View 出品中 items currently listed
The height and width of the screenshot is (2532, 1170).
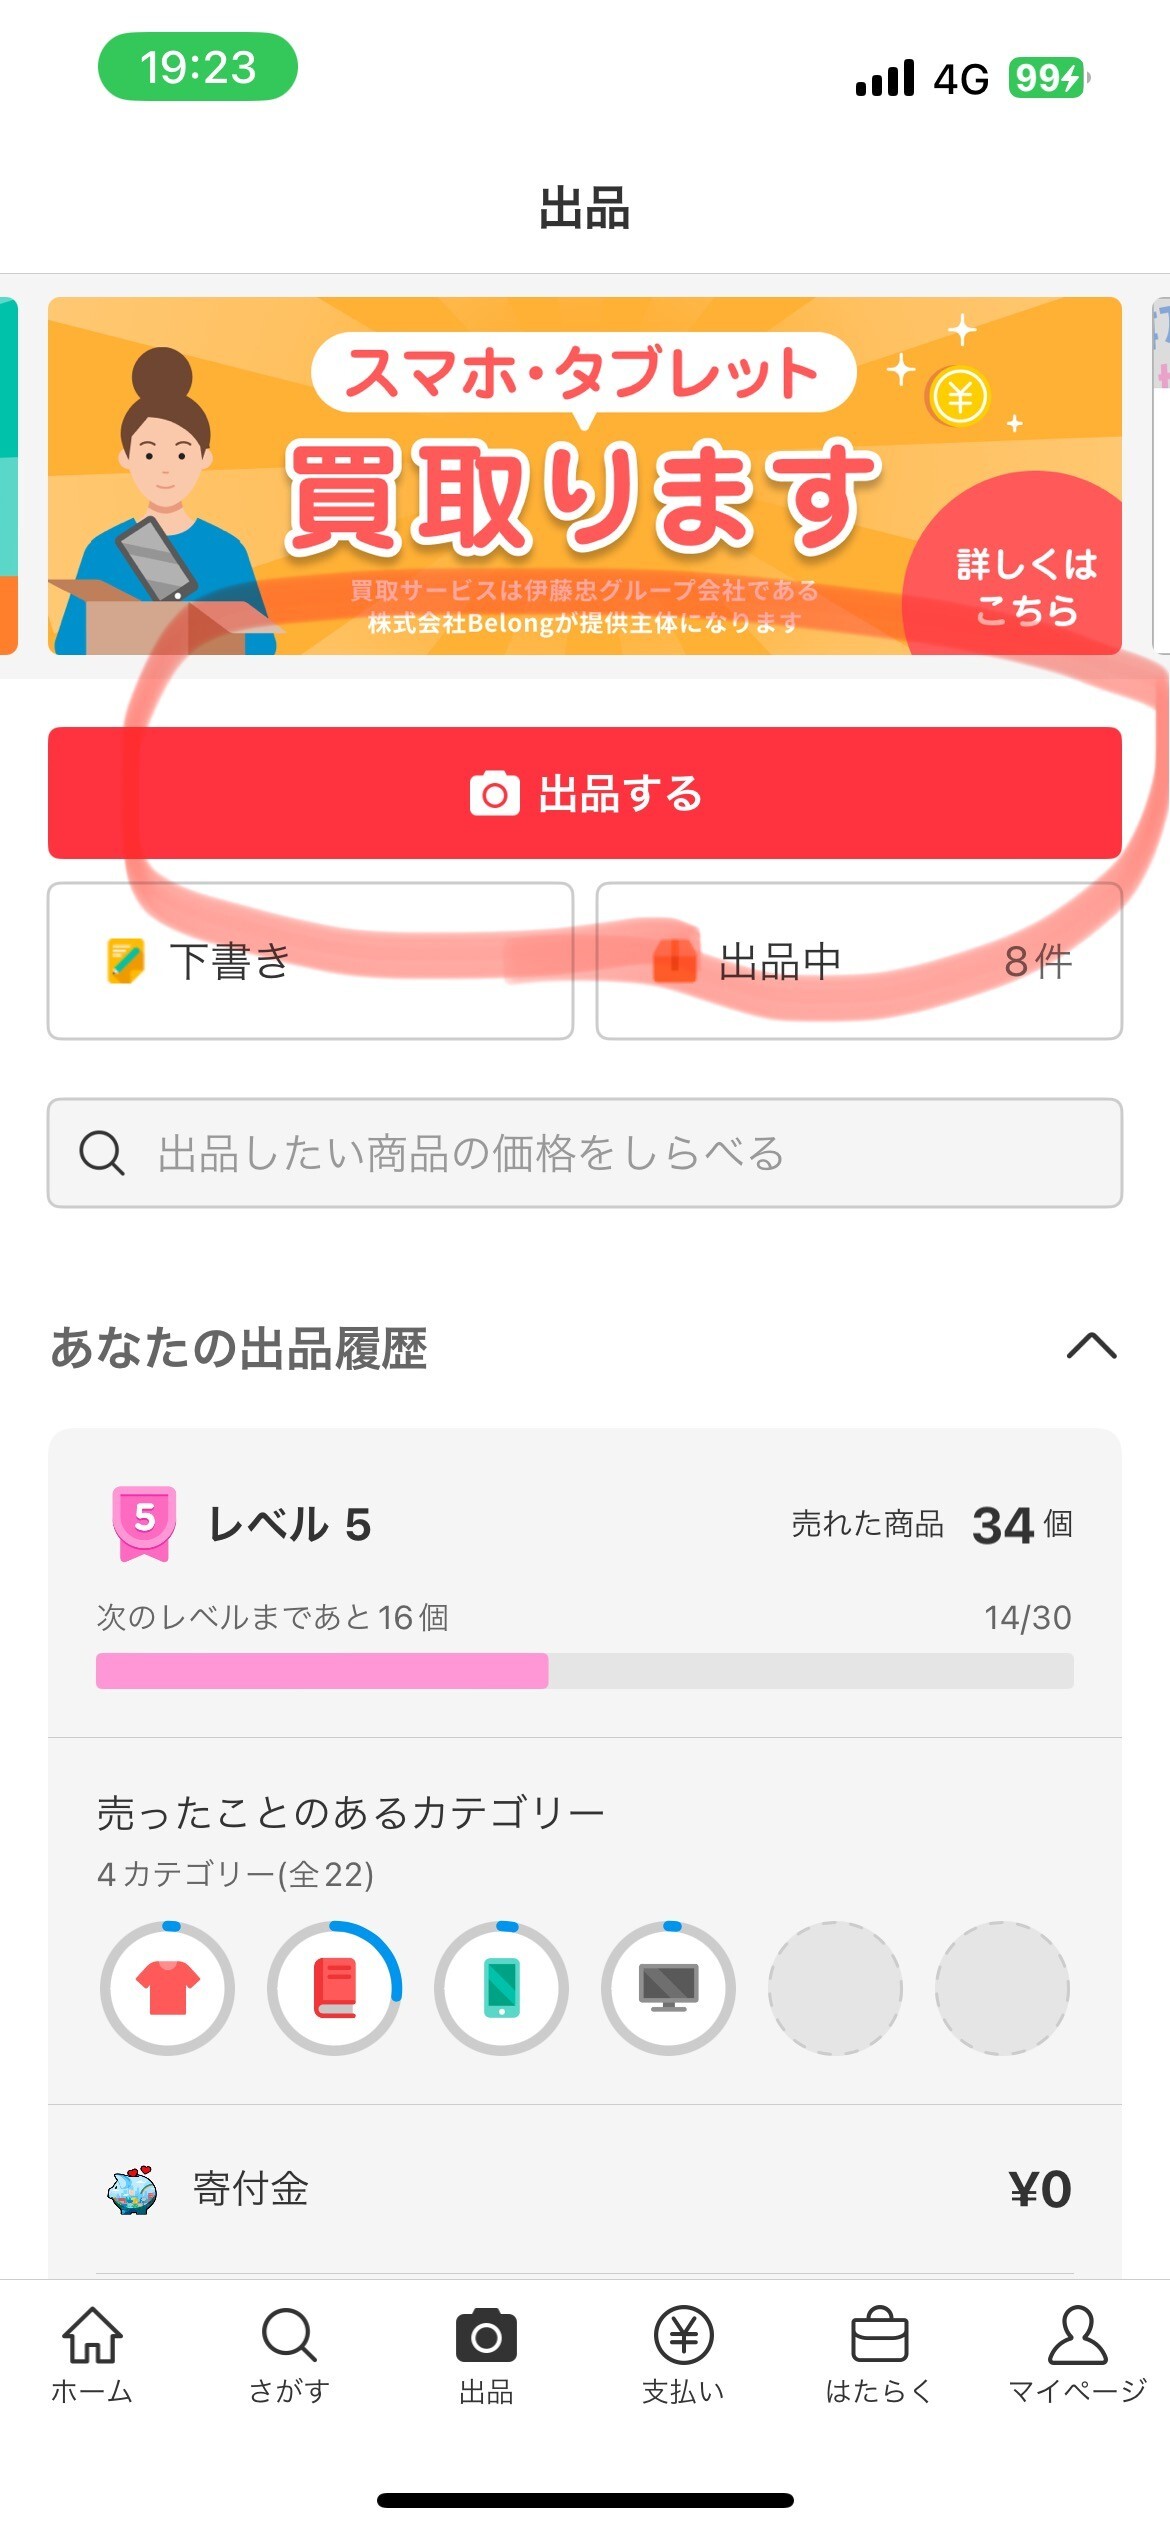pyautogui.click(x=859, y=961)
